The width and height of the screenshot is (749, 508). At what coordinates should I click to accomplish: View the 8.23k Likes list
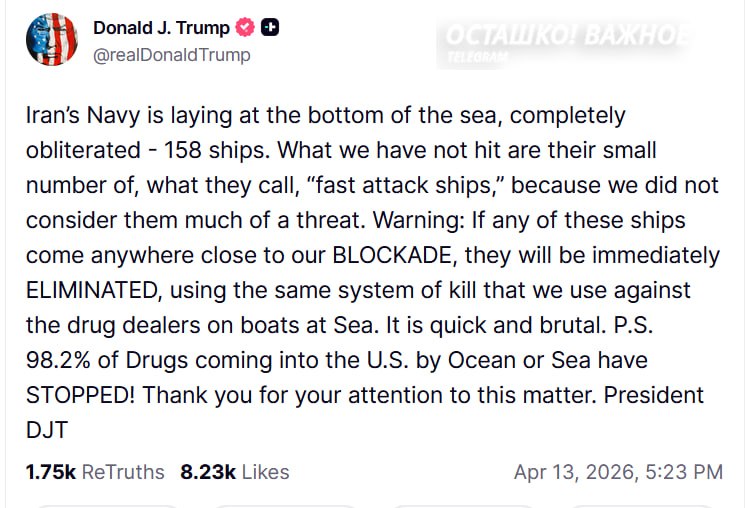coord(235,471)
